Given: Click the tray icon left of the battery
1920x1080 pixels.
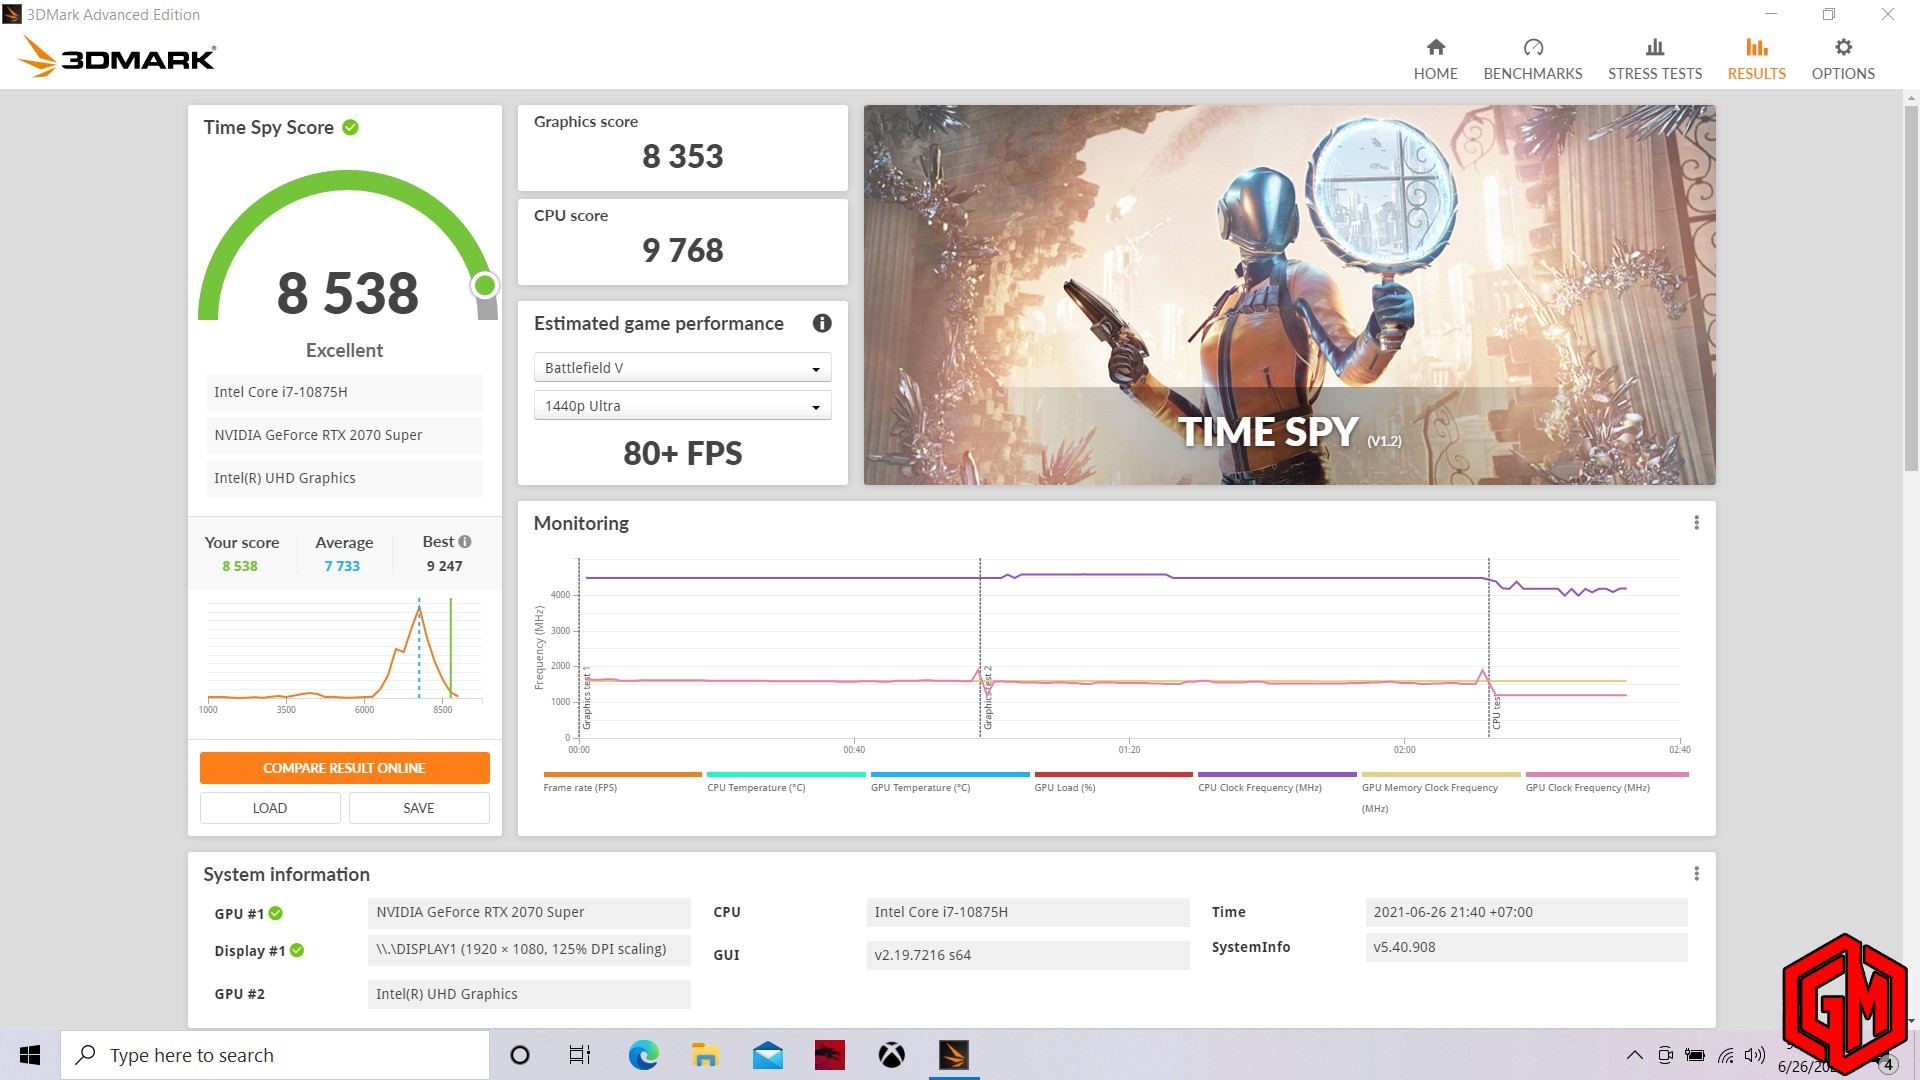Looking at the screenshot, I should click(x=1665, y=1055).
